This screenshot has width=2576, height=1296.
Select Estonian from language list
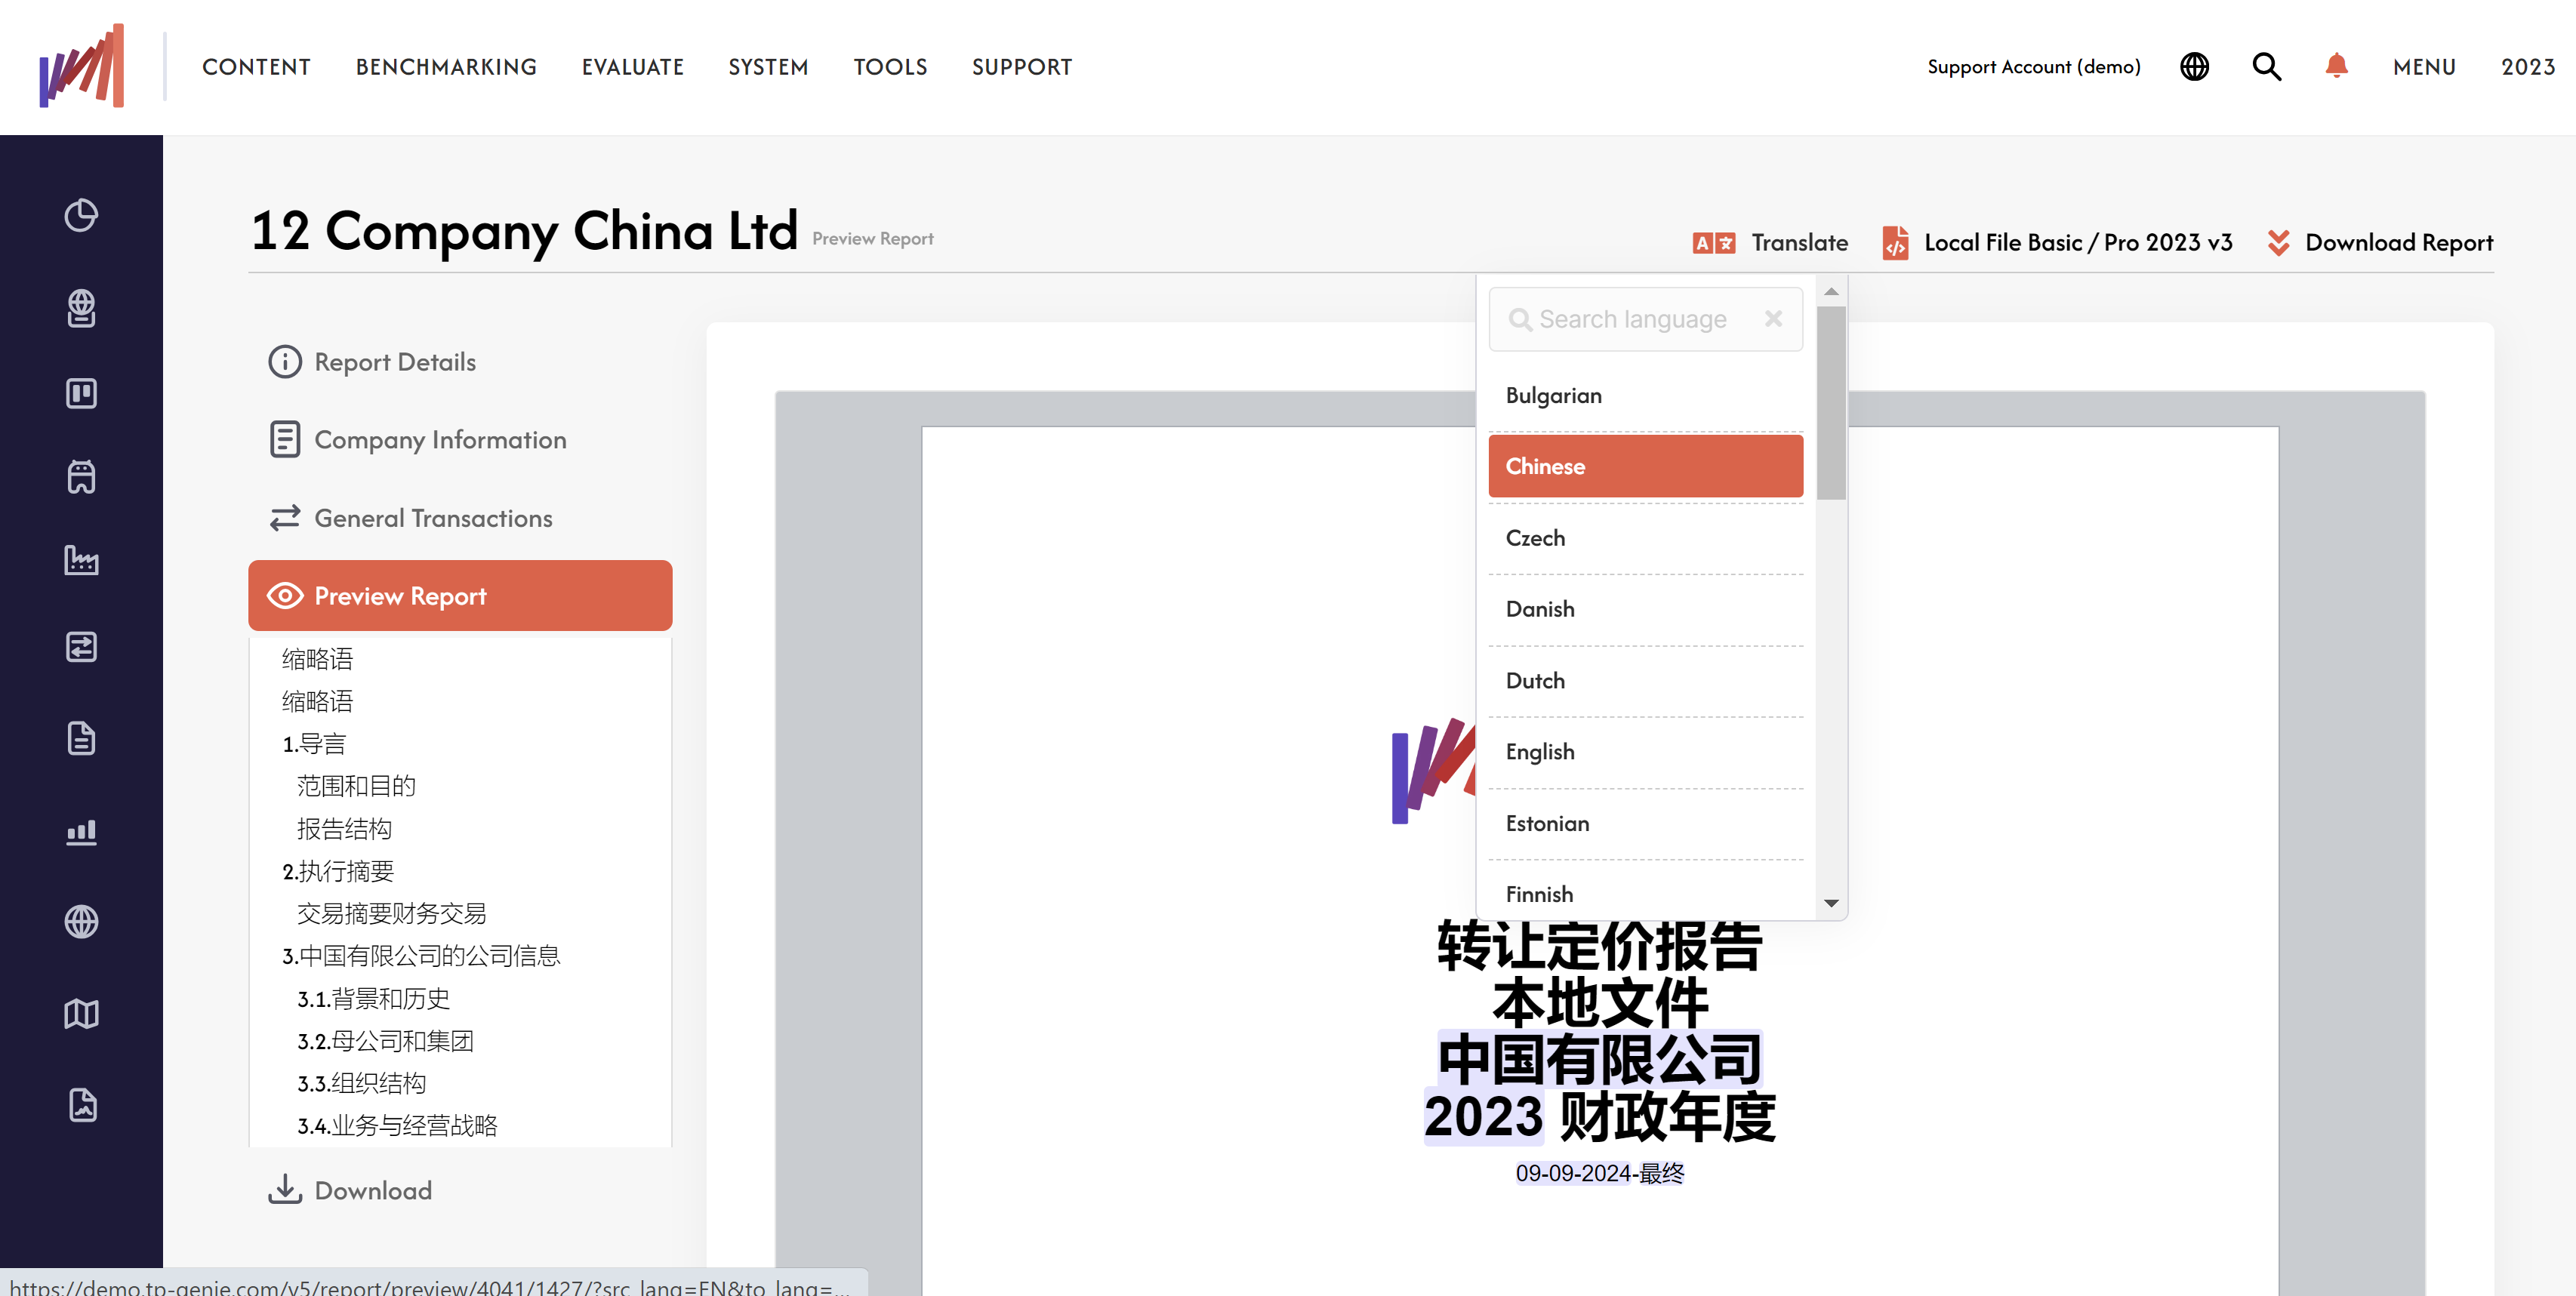(1645, 824)
